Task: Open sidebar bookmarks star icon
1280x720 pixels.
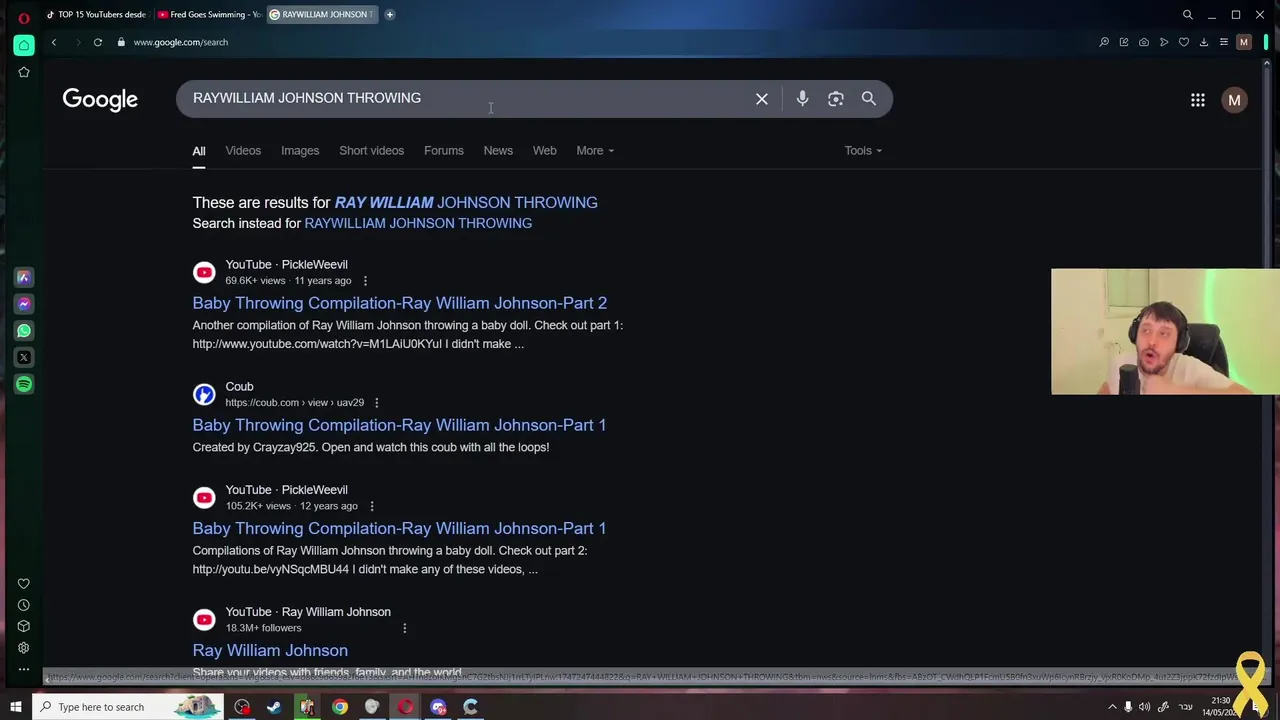Action: [x=24, y=72]
